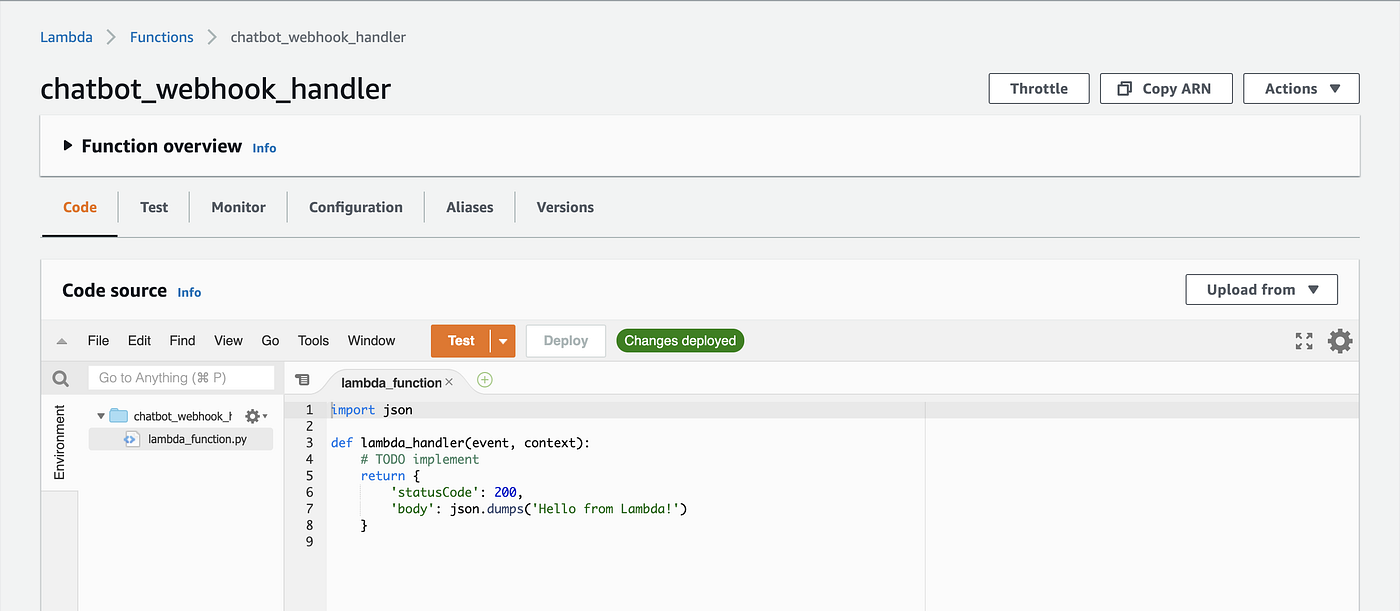
Task: Click the plus icon to open a new tab
Action: coord(485,381)
